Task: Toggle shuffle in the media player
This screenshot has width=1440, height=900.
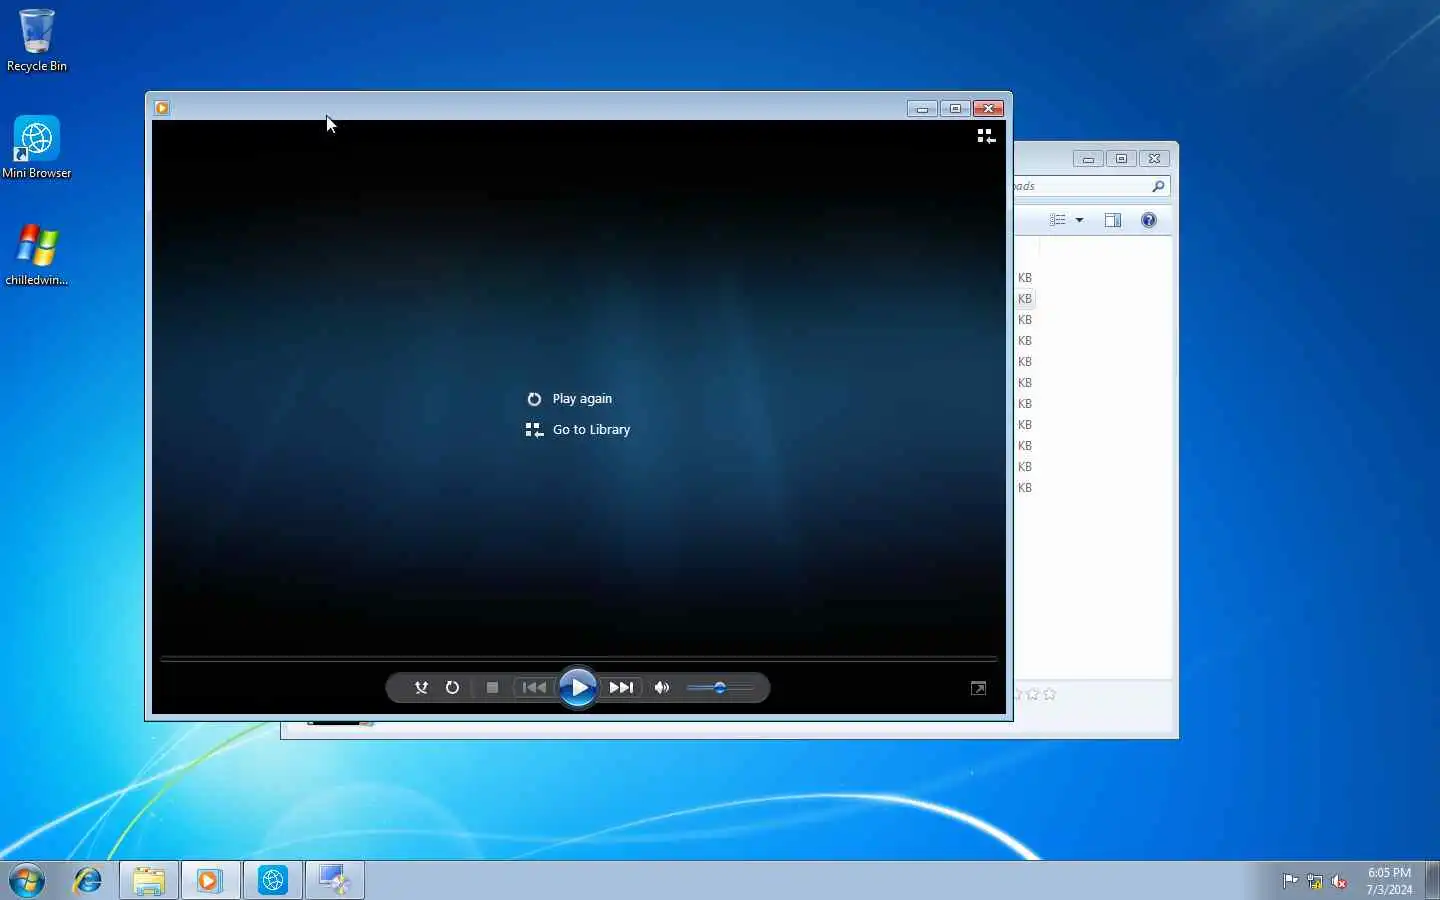Action: [421, 688]
